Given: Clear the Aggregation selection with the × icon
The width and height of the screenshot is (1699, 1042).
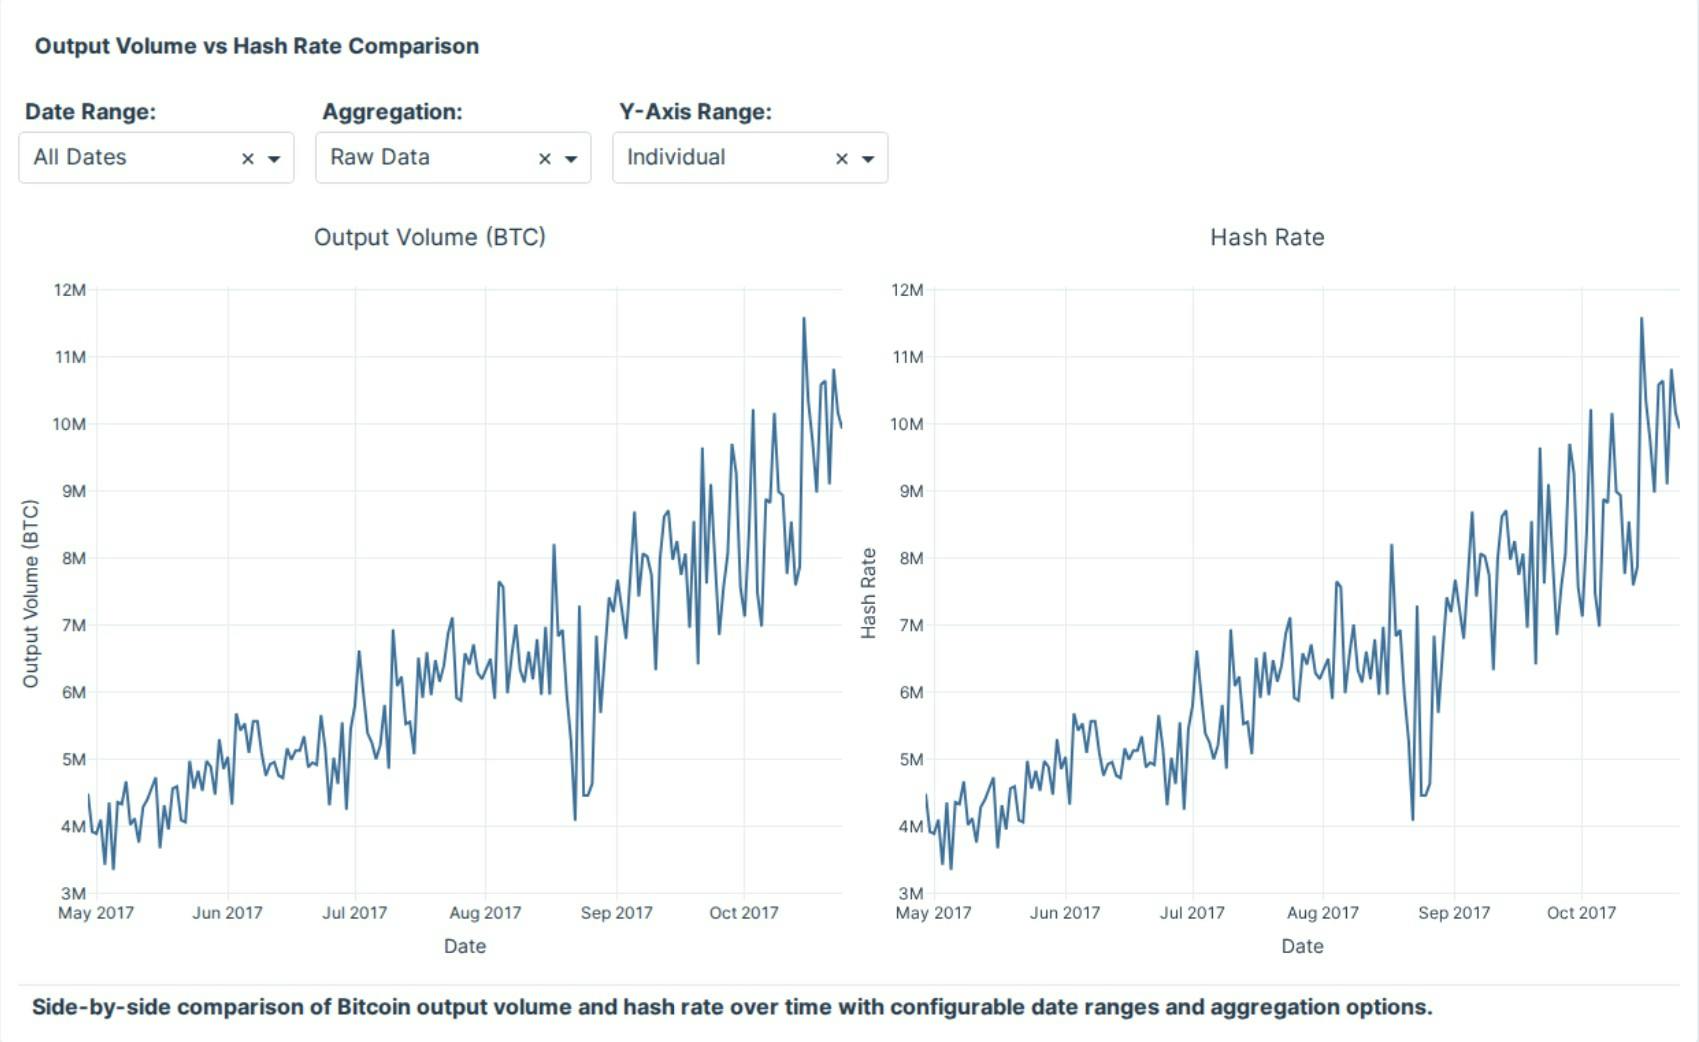Looking at the screenshot, I should 545,157.
